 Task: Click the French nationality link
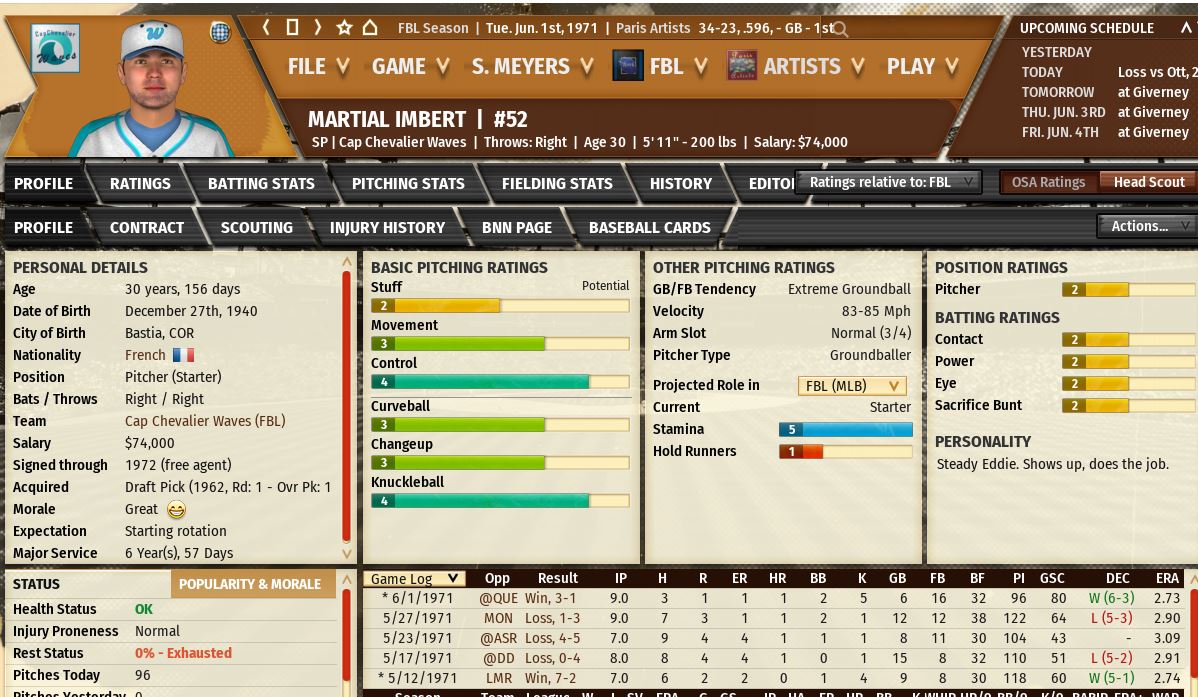(145, 355)
